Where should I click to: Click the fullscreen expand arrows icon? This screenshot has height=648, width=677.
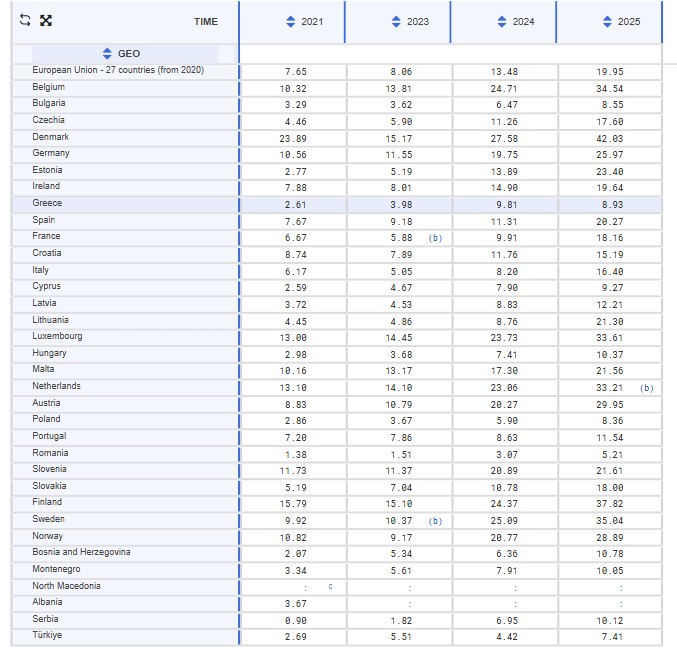[x=46, y=21]
